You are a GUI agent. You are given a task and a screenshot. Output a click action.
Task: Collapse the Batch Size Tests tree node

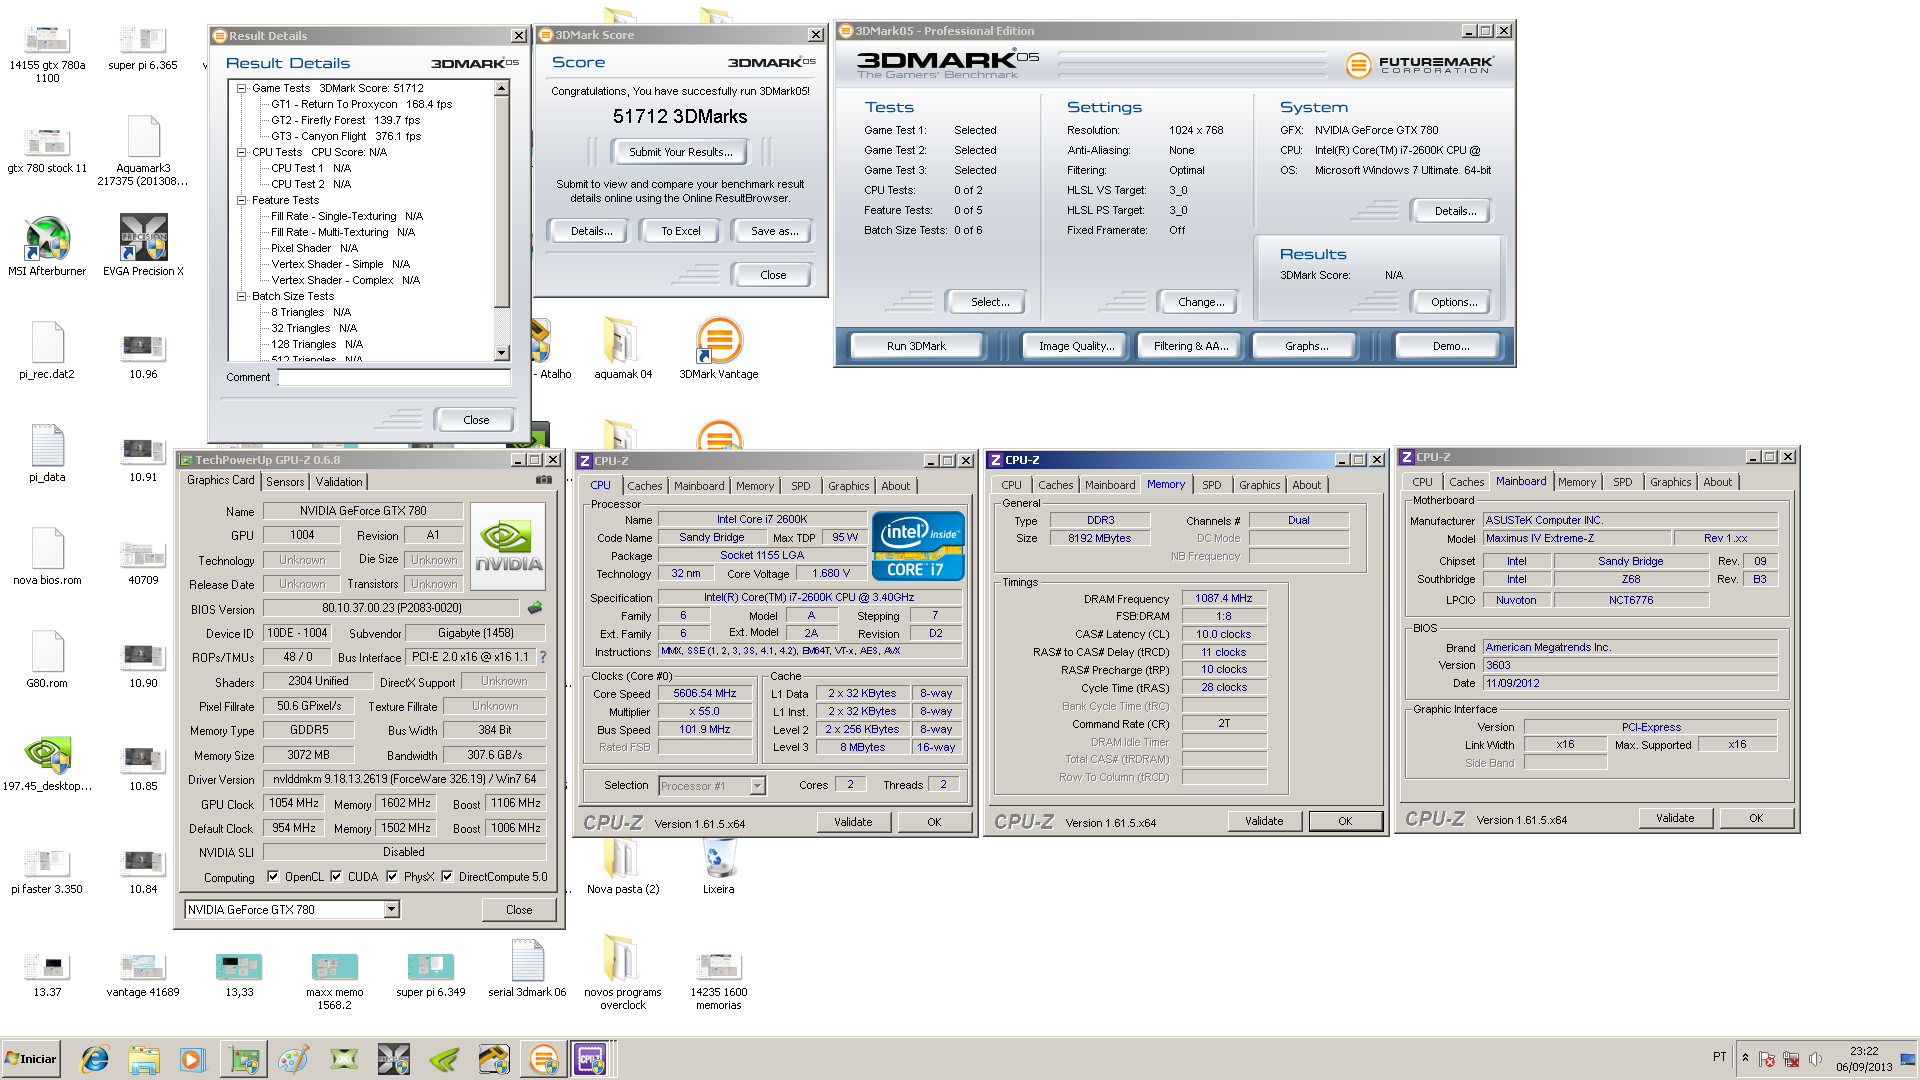point(241,296)
